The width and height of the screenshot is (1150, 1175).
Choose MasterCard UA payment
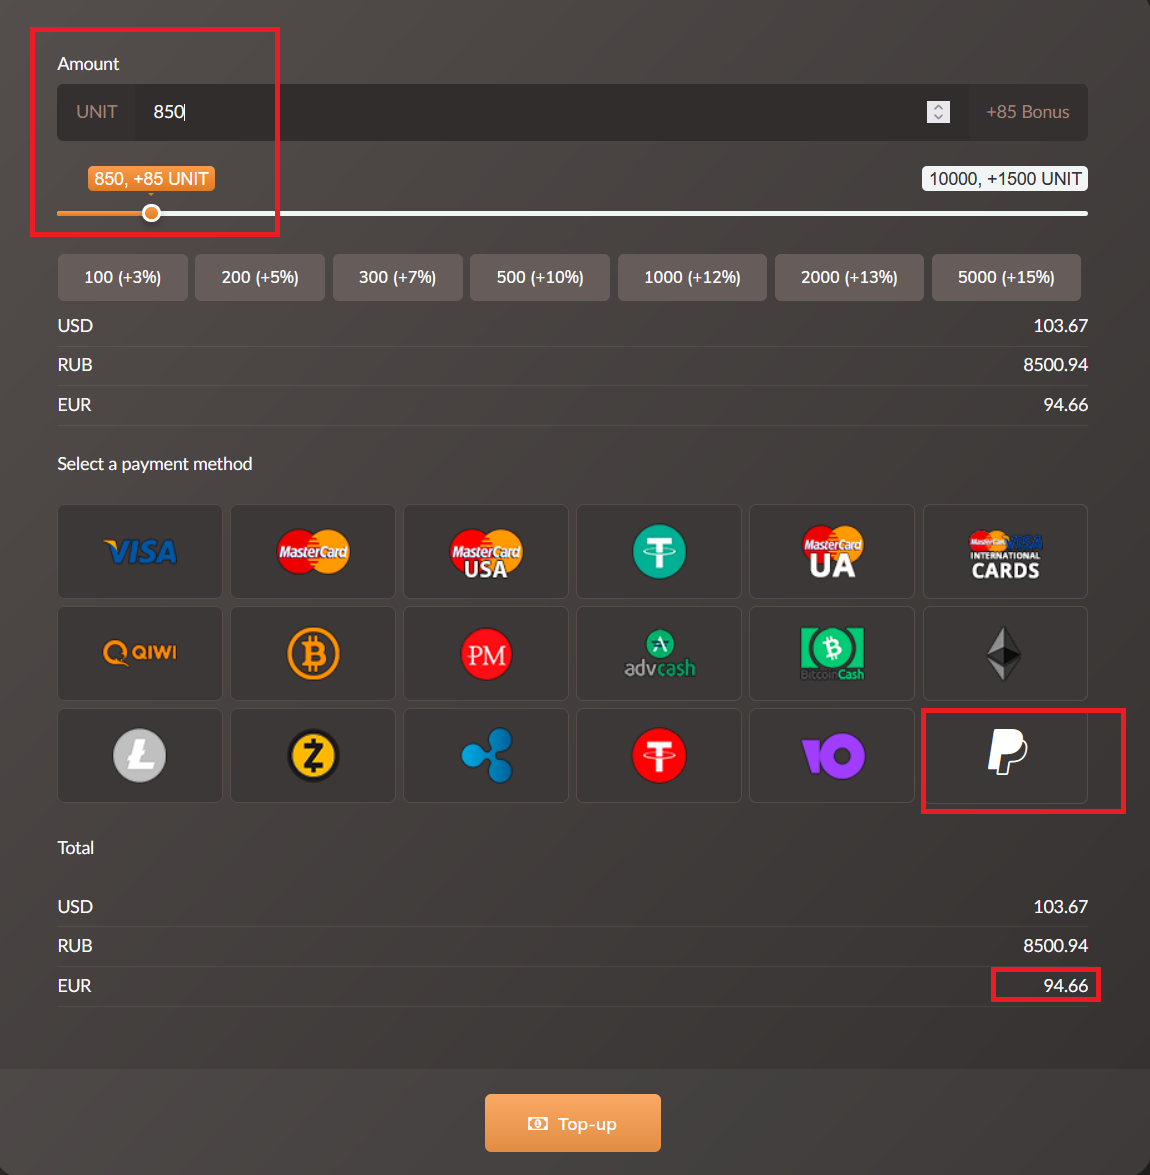click(832, 551)
